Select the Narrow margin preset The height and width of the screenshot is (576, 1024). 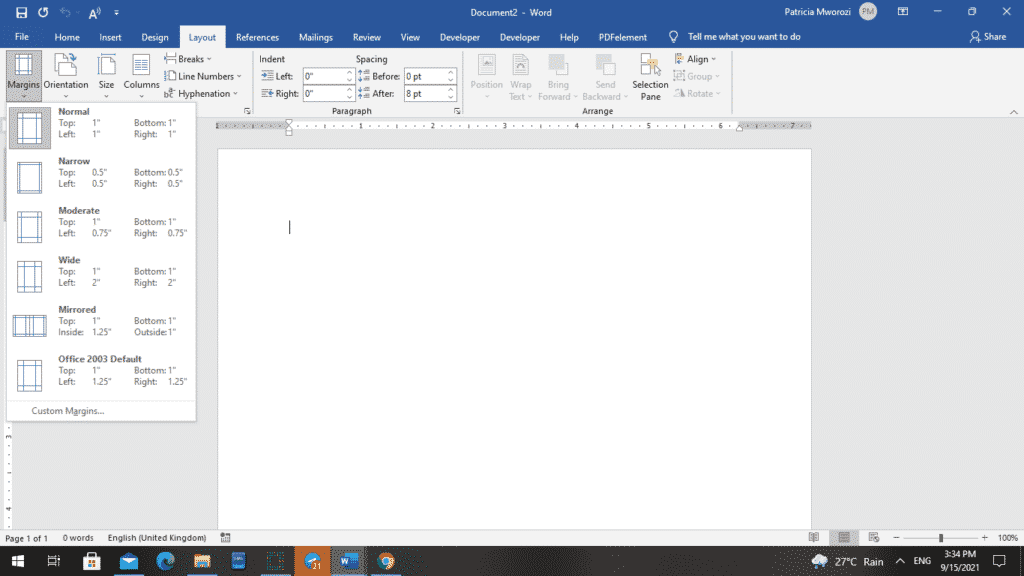[x=100, y=176]
